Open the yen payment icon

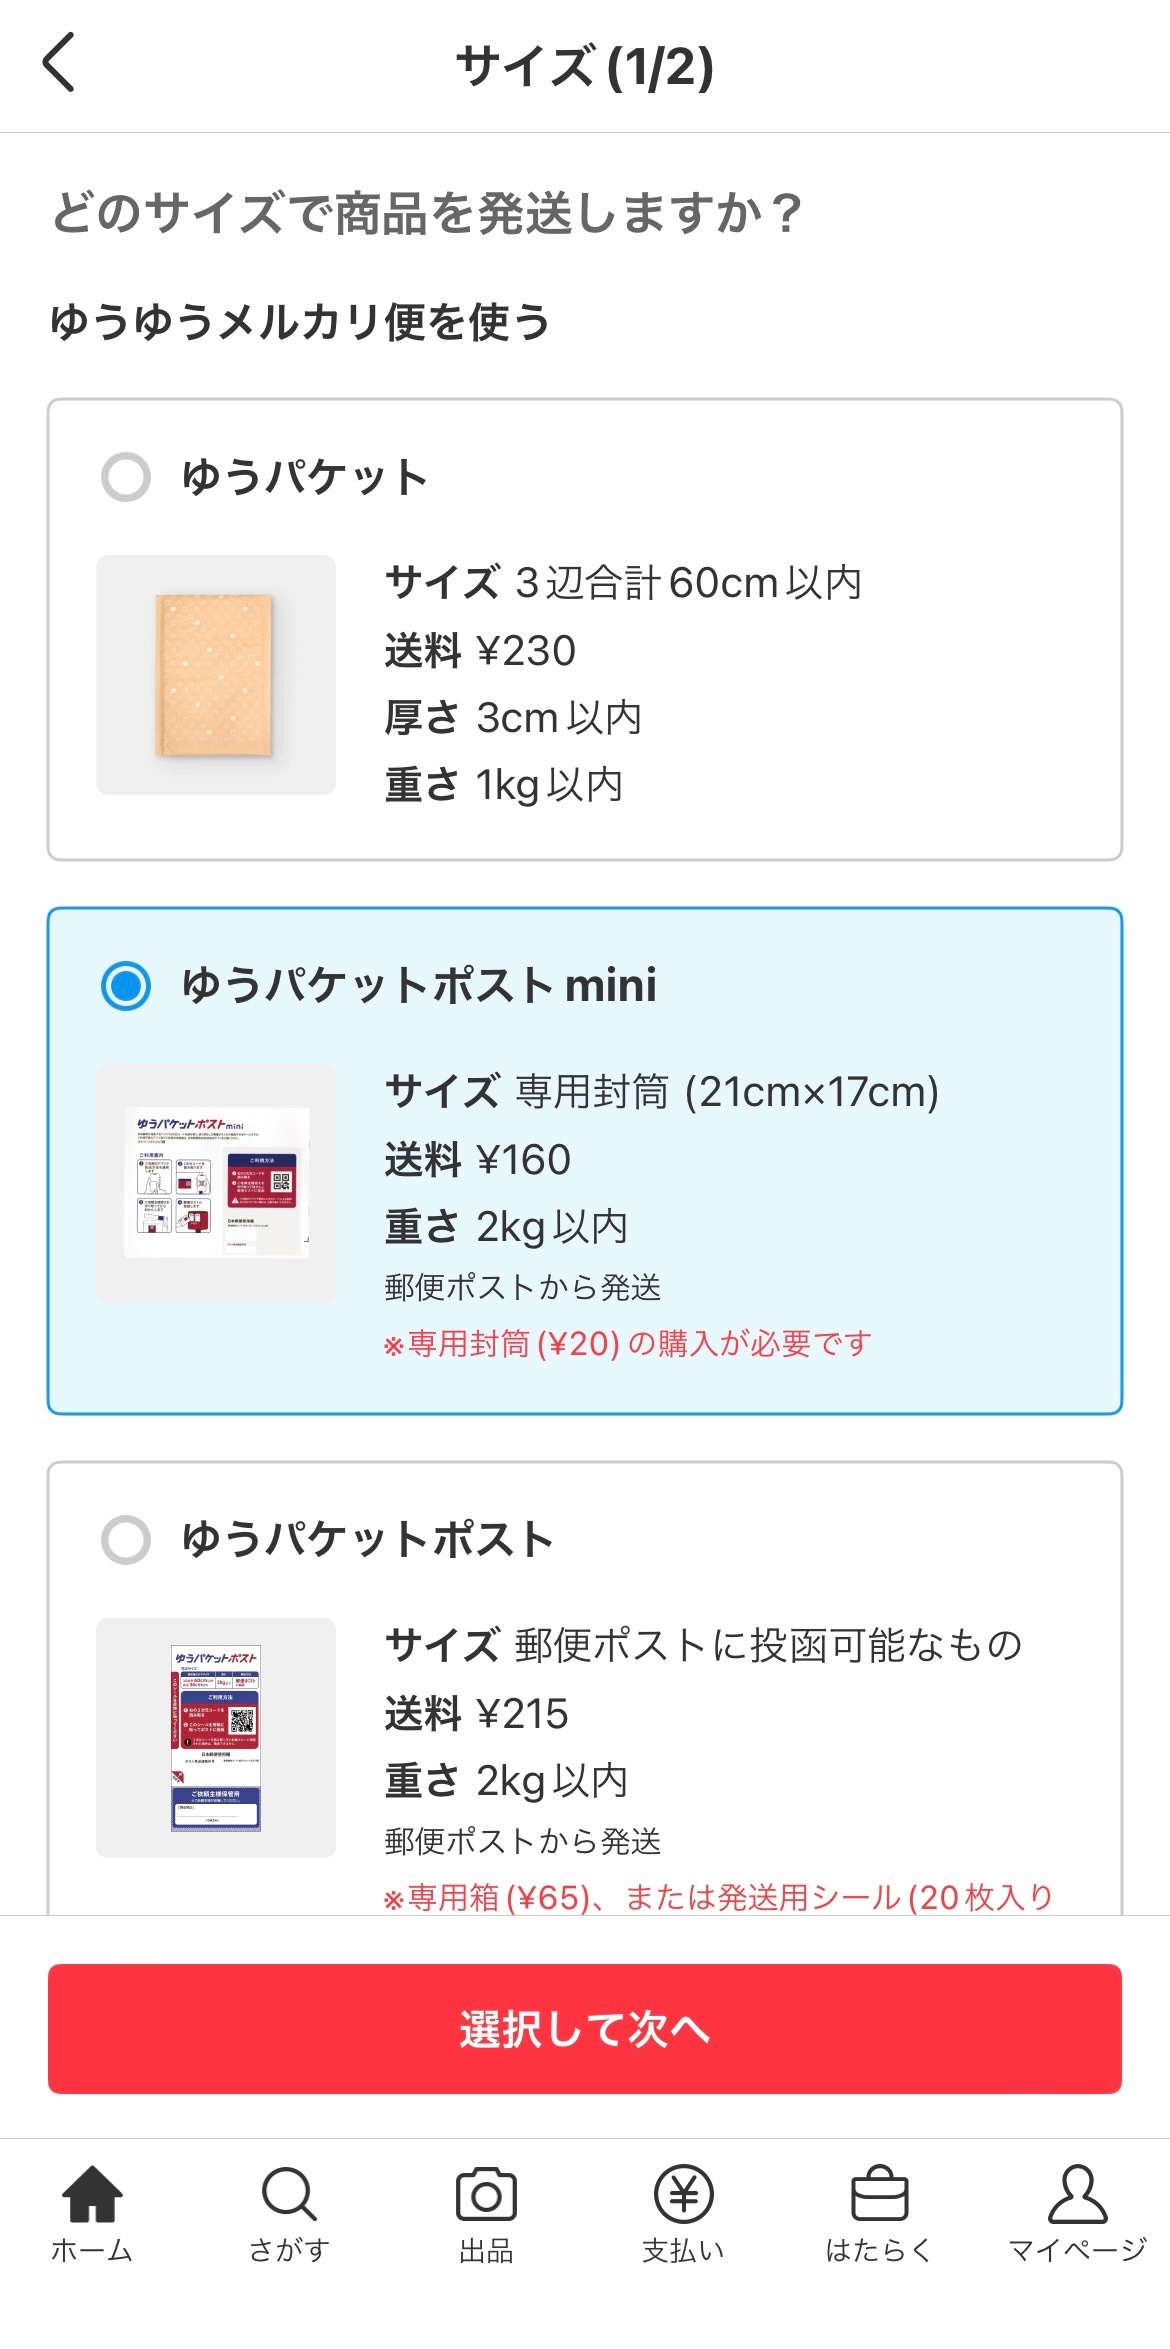(683, 2193)
